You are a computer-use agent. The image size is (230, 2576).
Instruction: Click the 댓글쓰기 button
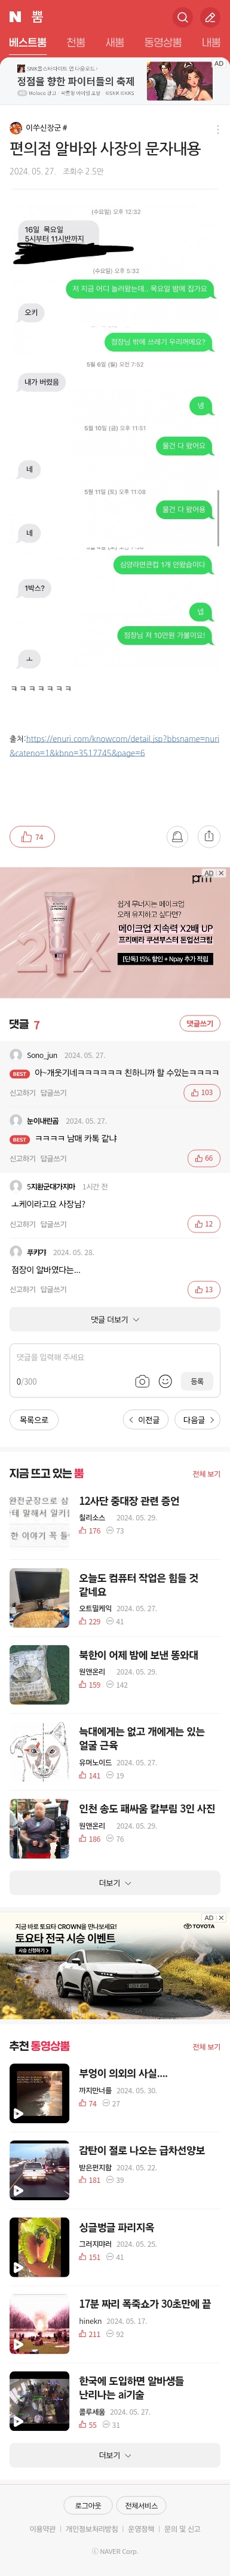pyautogui.click(x=199, y=1023)
